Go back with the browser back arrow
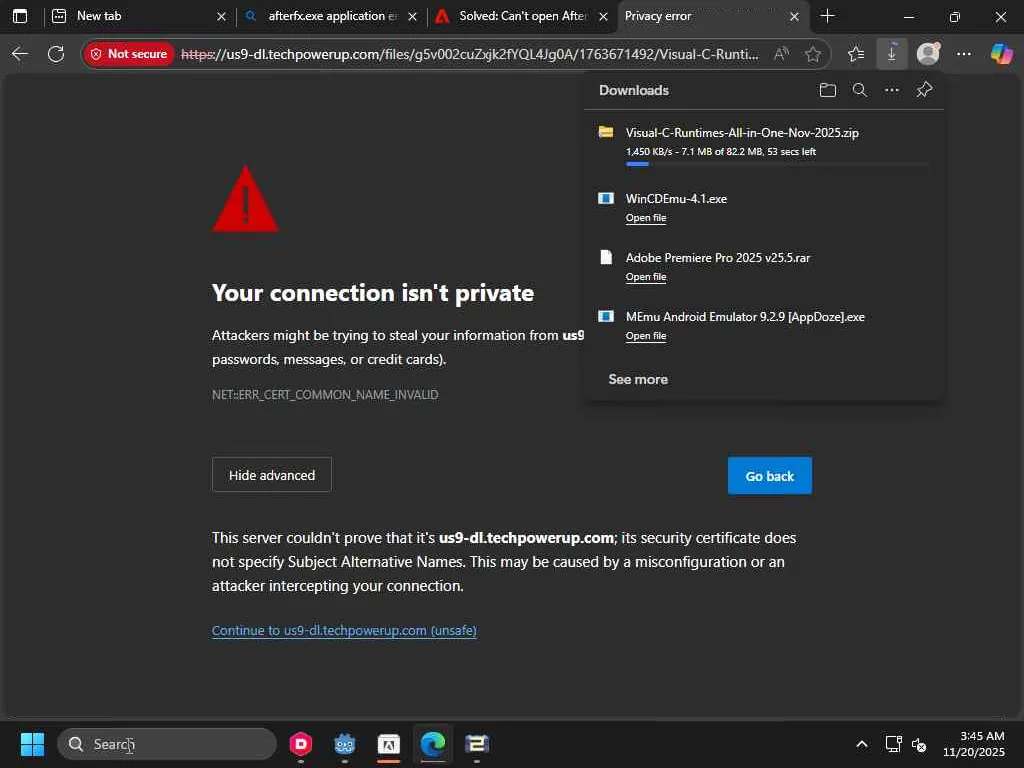This screenshot has width=1024, height=768. tap(20, 54)
